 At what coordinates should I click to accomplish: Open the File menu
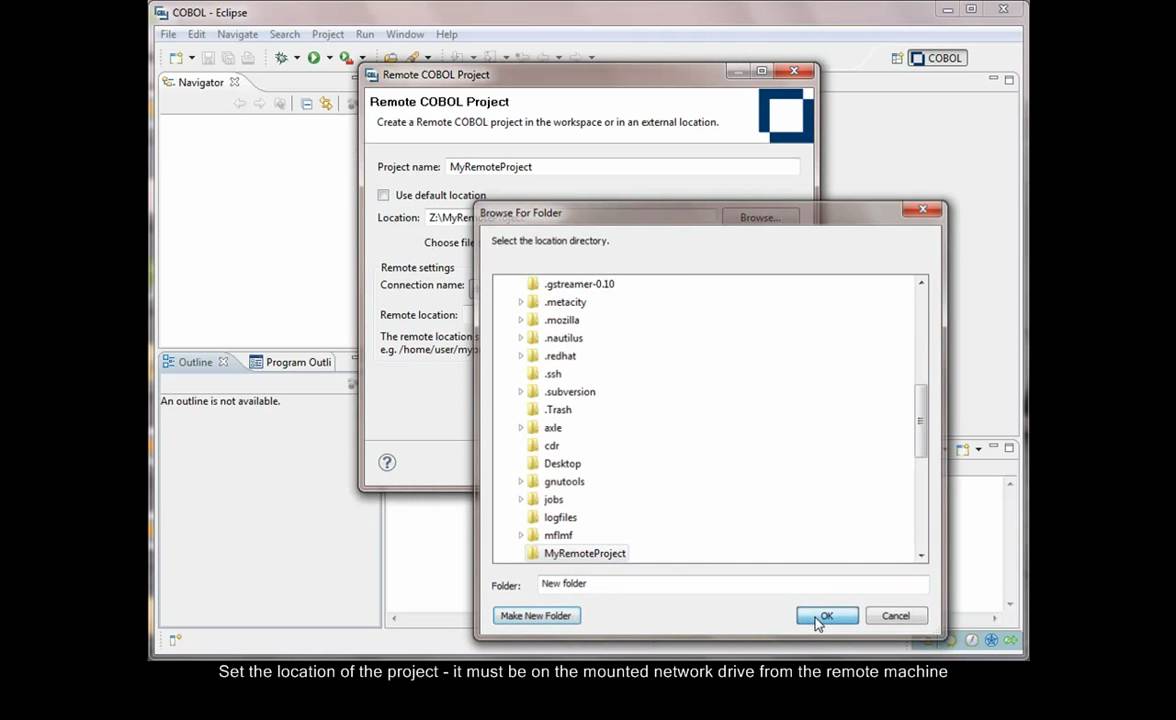point(168,34)
